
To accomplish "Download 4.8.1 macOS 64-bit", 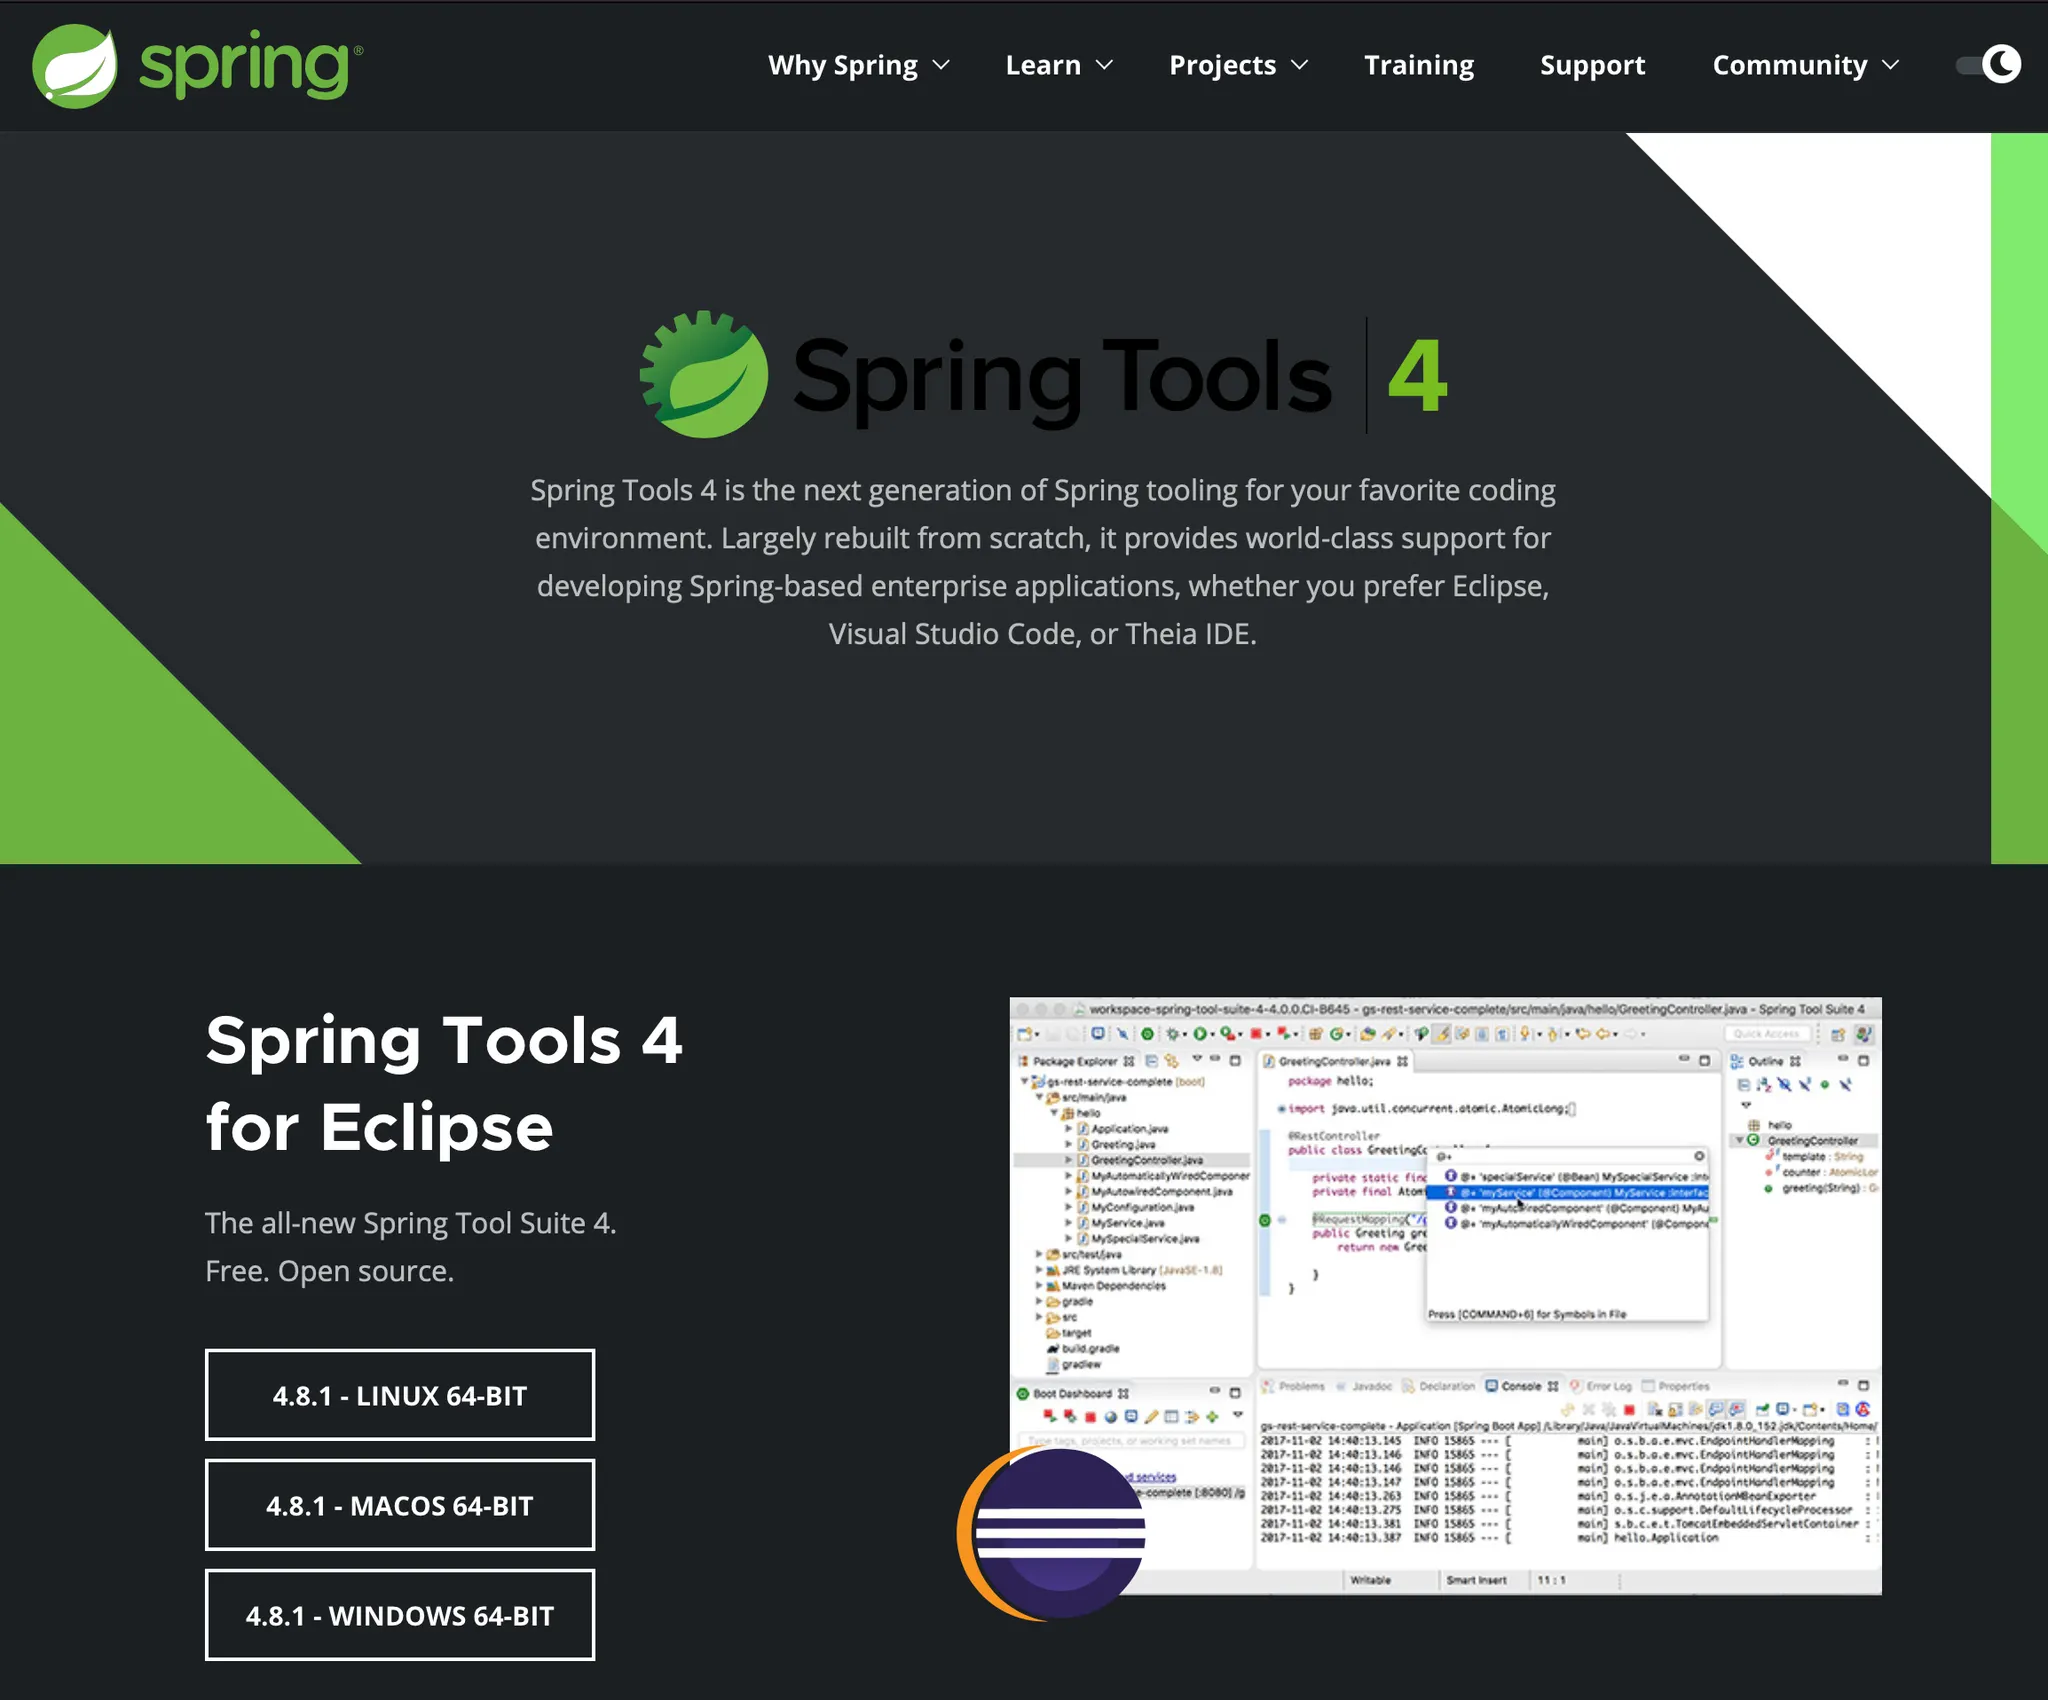I will tap(399, 1505).
